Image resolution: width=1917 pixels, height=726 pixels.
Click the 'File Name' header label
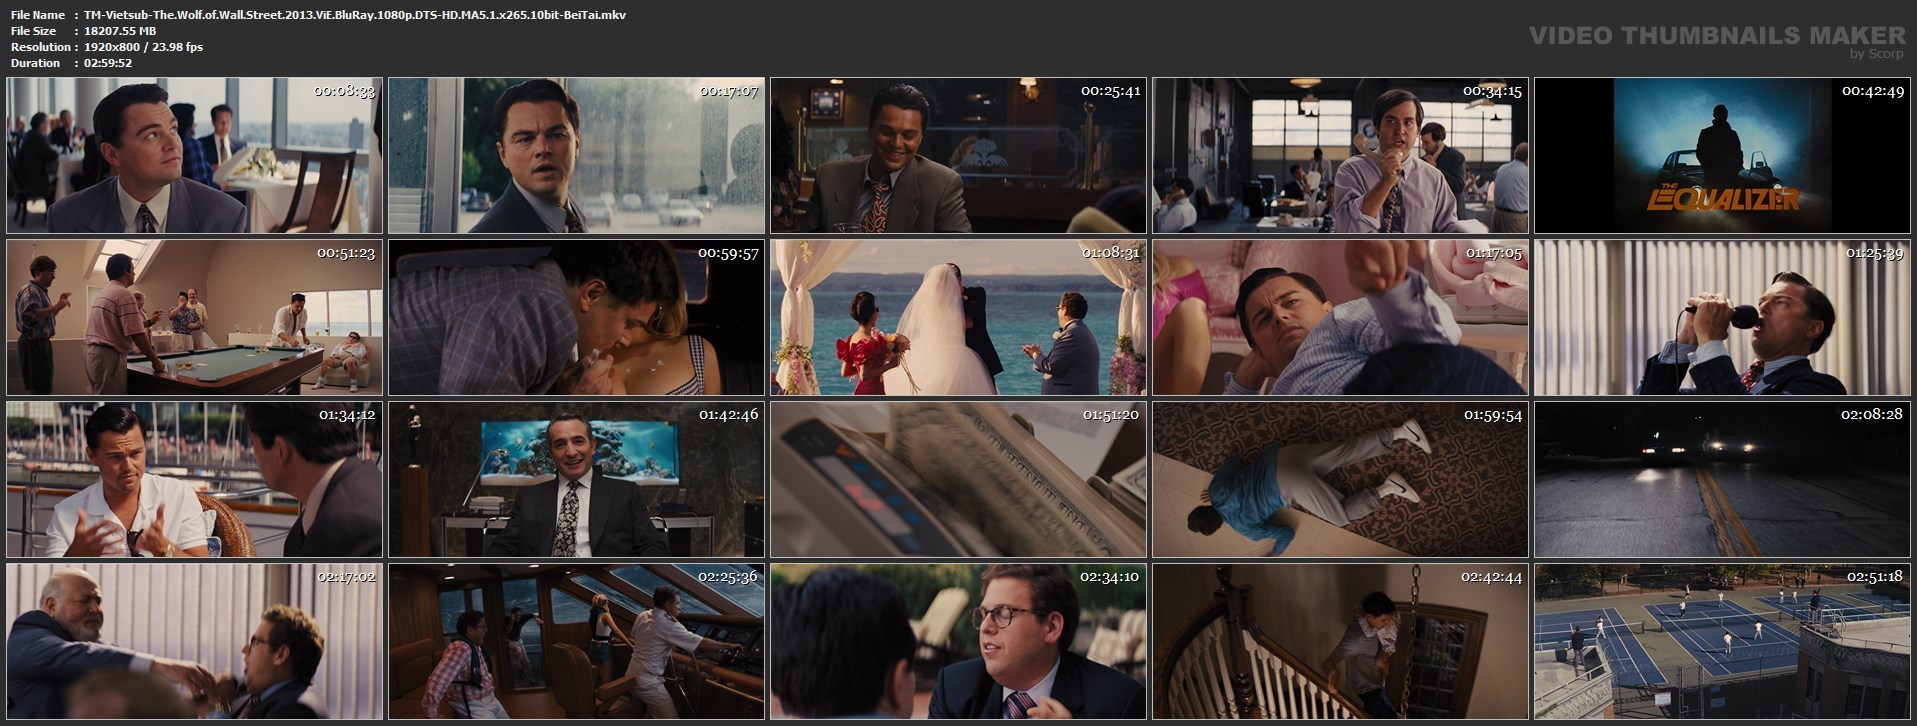point(38,15)
